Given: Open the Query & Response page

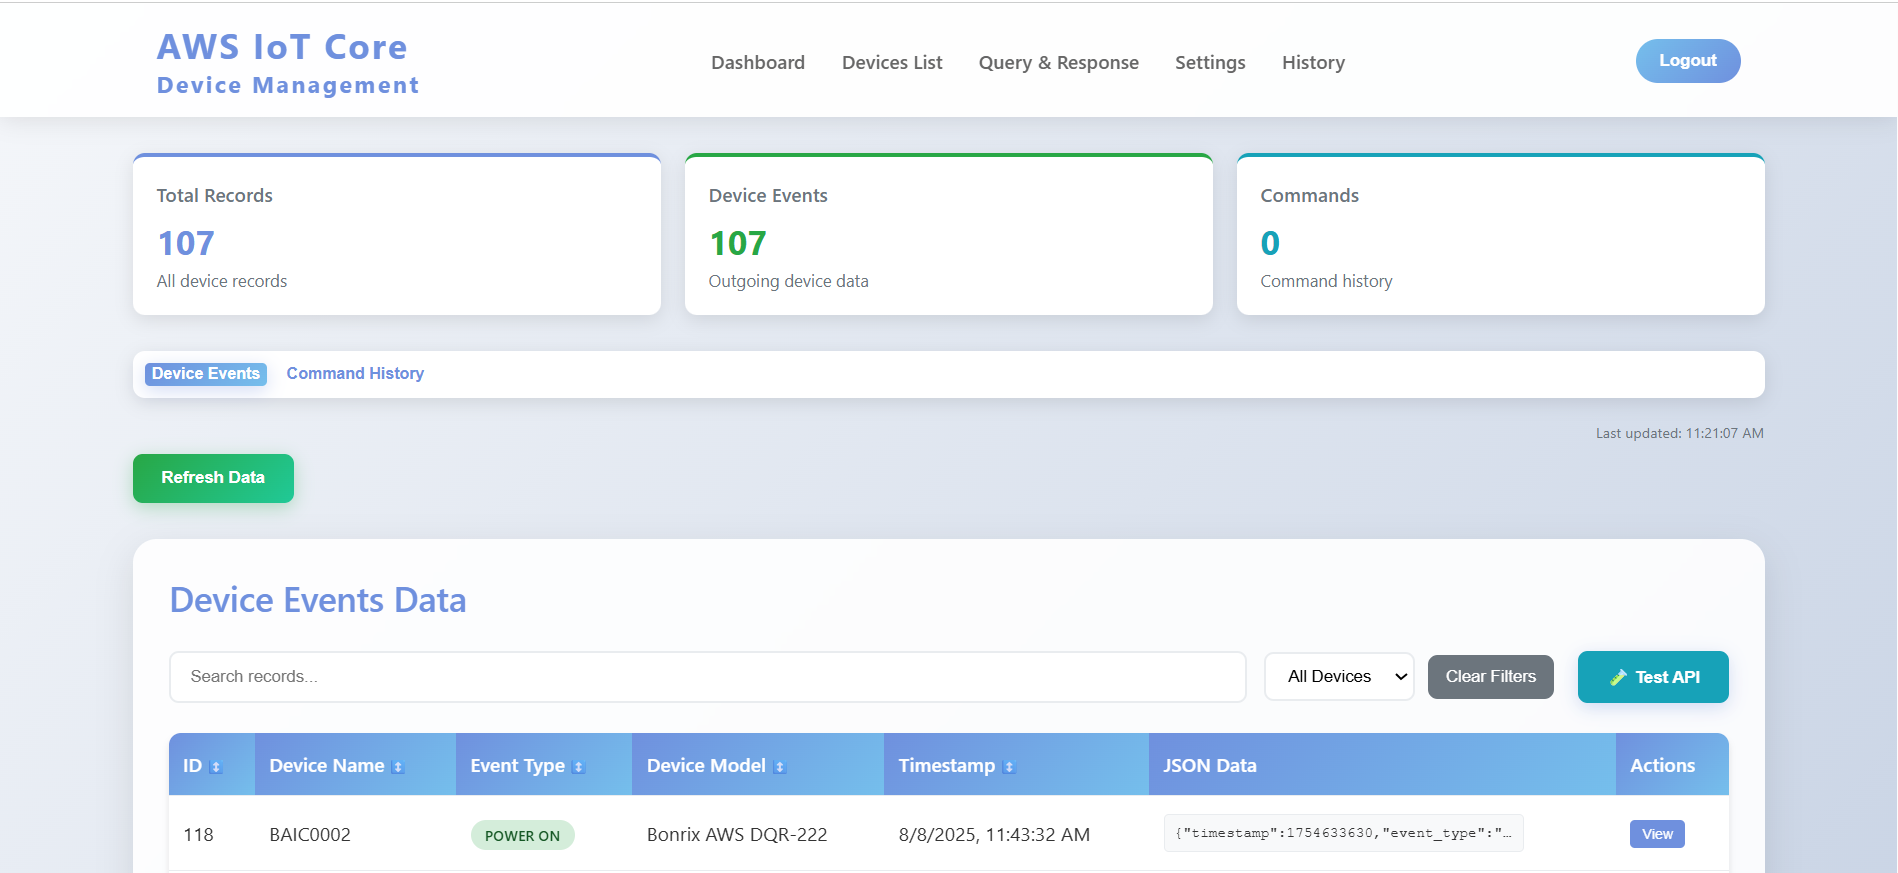Looking at the screenshot, I should point(1058,63).
